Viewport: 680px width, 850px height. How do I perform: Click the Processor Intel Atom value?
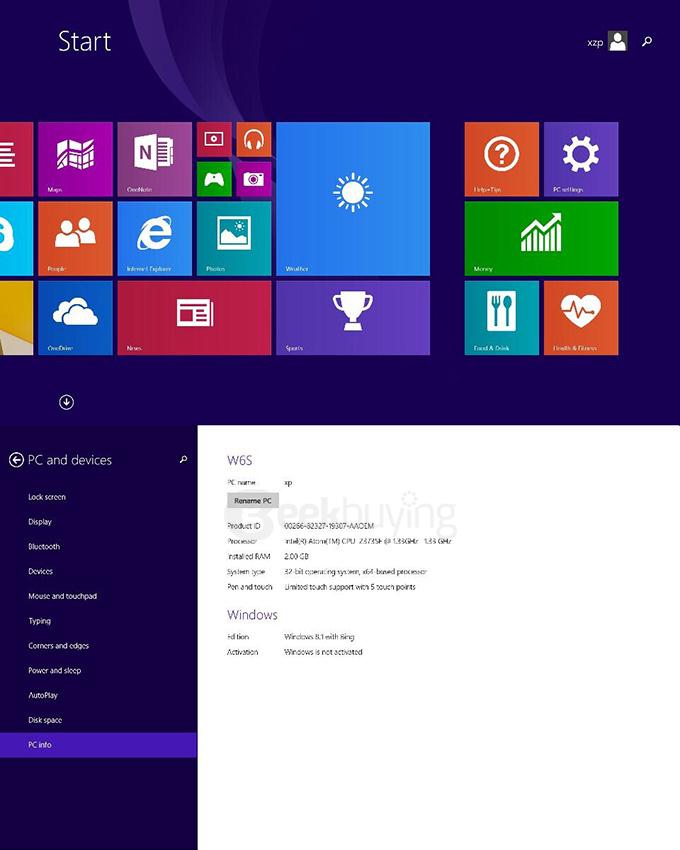click(x=368, y=541)
